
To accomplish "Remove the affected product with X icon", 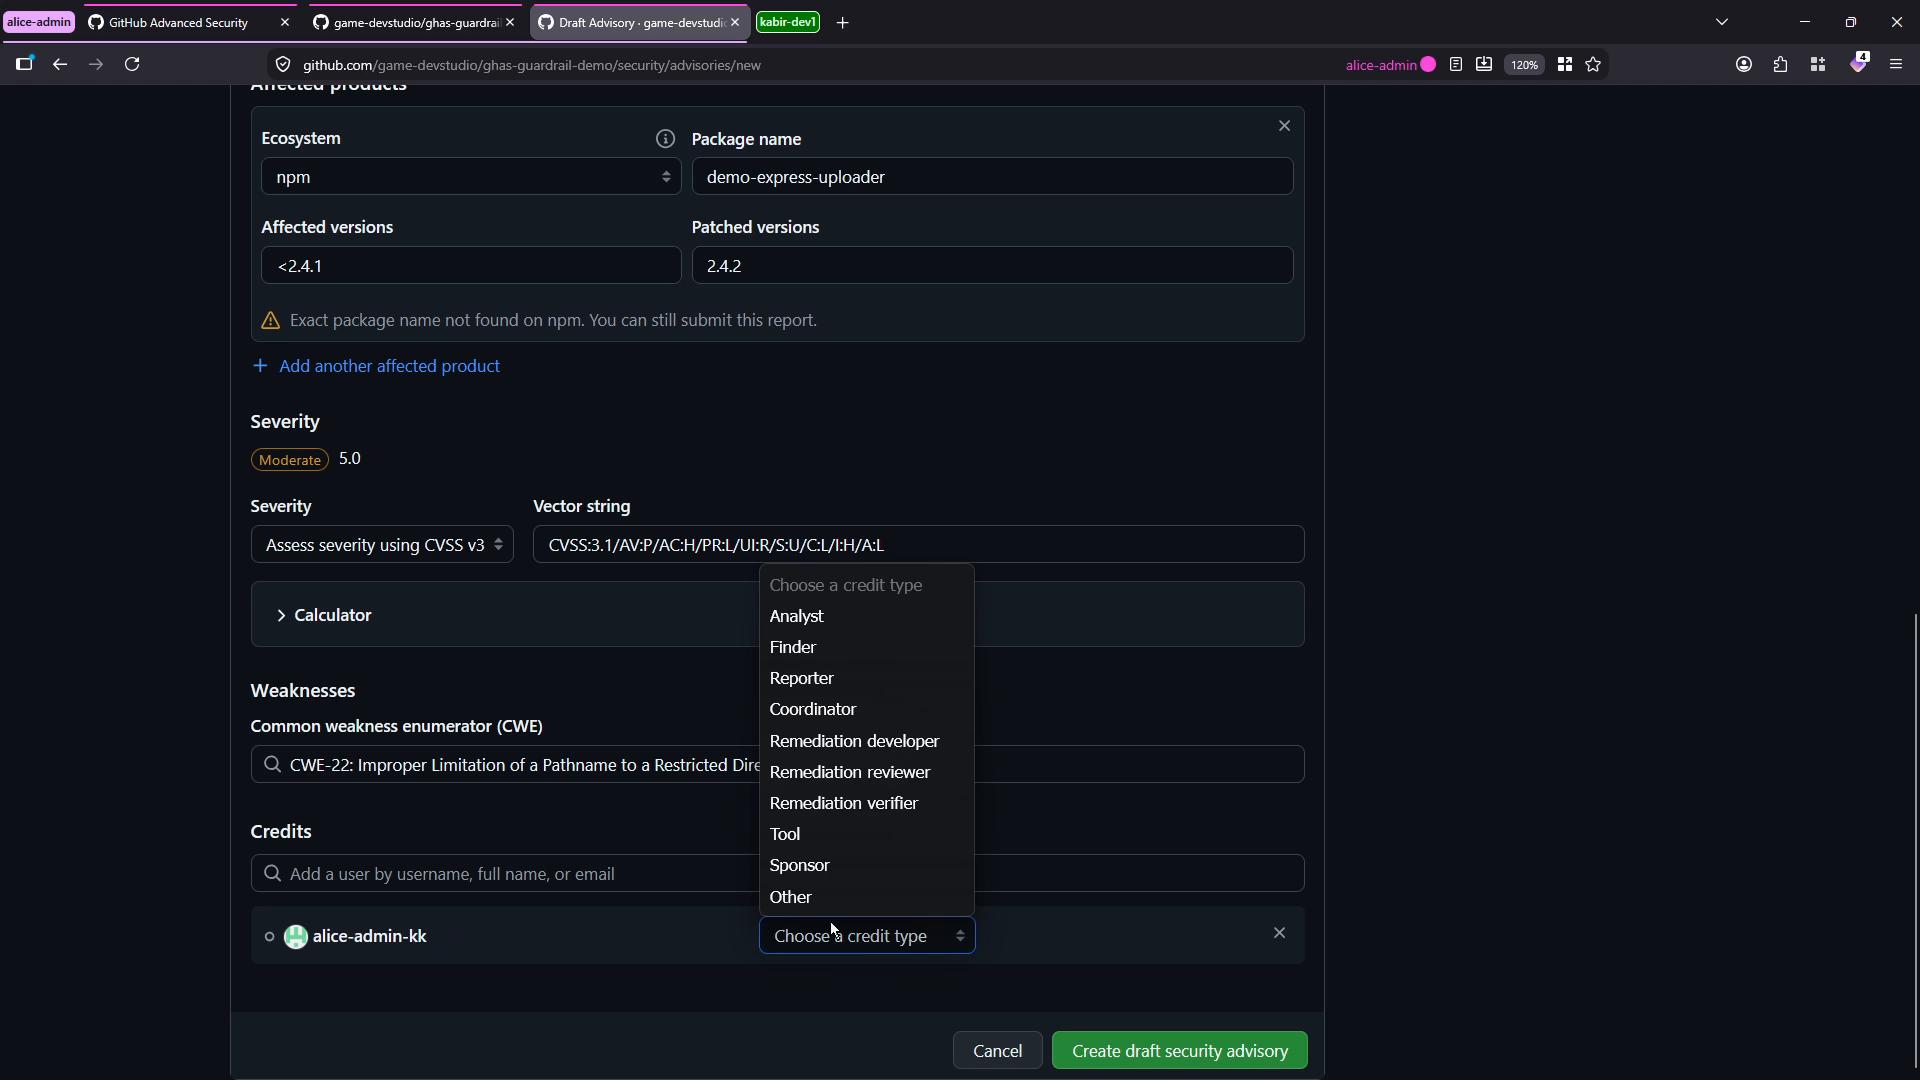I will pos(1284,126).
